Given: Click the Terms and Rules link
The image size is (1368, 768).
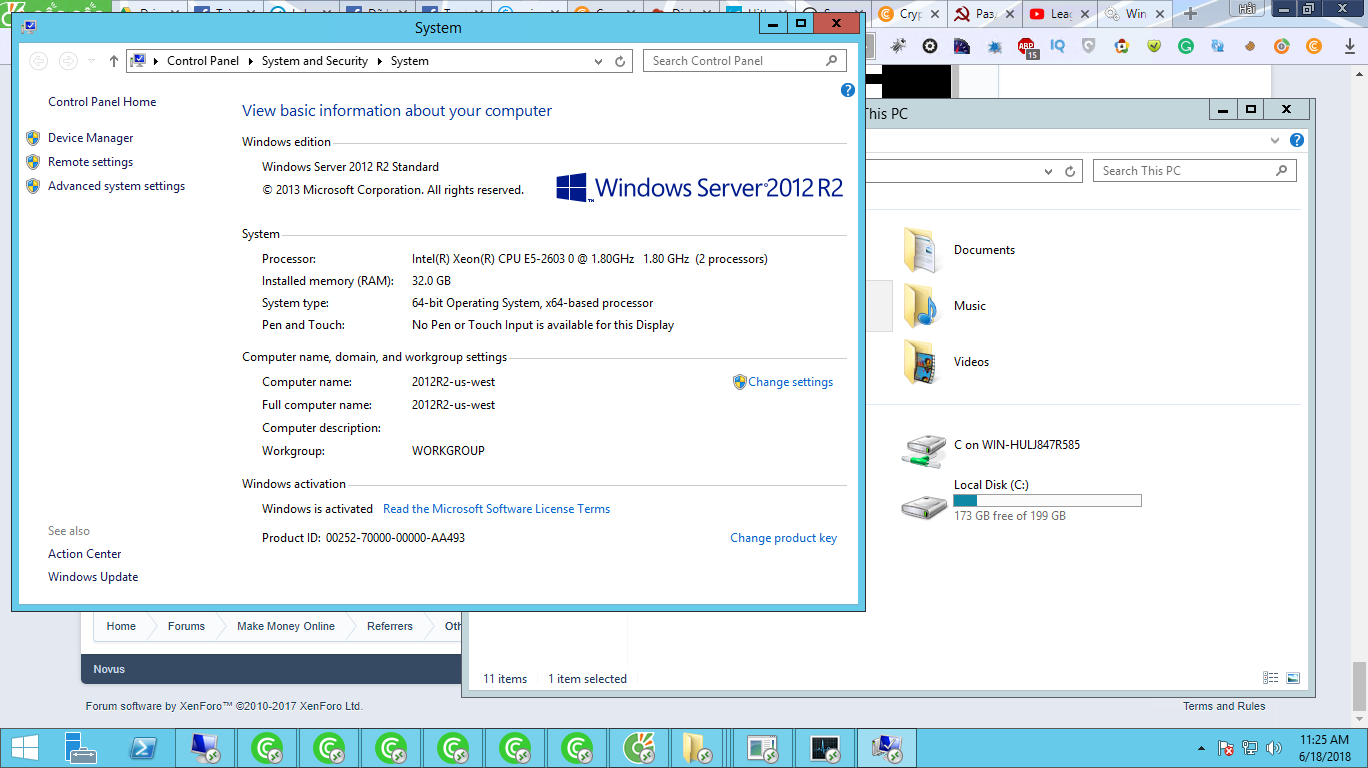Looking at the screenshot, I should [x=1224, y=706].
